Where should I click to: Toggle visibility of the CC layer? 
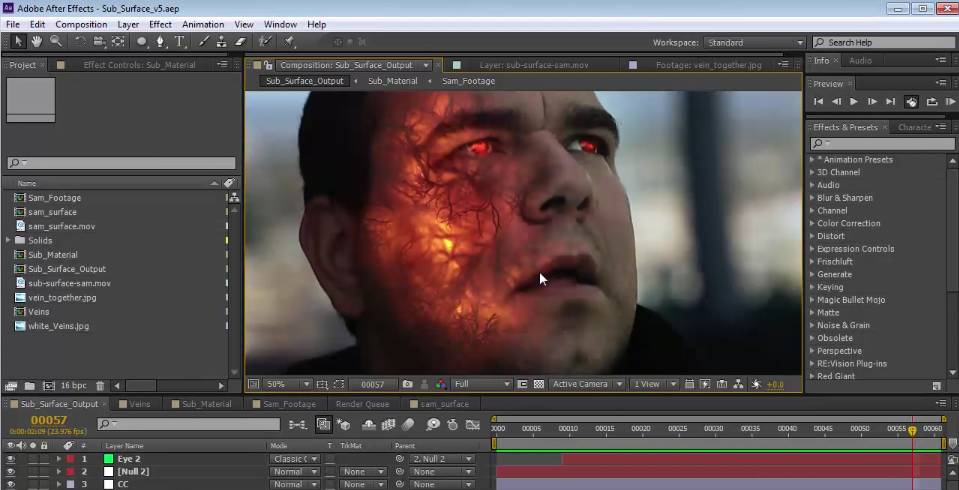(11, 484)
